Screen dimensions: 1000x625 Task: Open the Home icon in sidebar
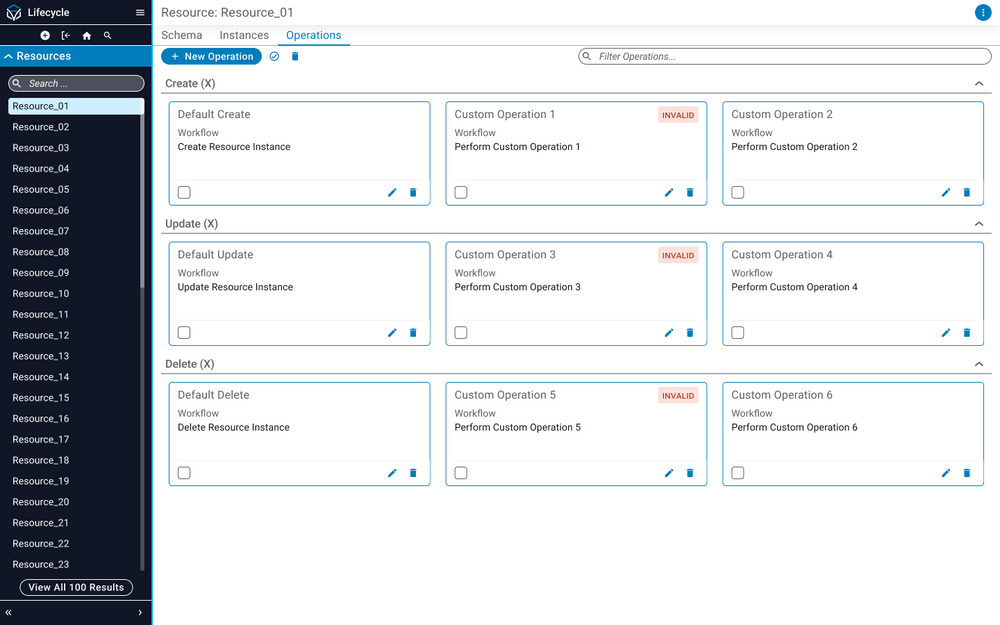[x=87, y=34]
